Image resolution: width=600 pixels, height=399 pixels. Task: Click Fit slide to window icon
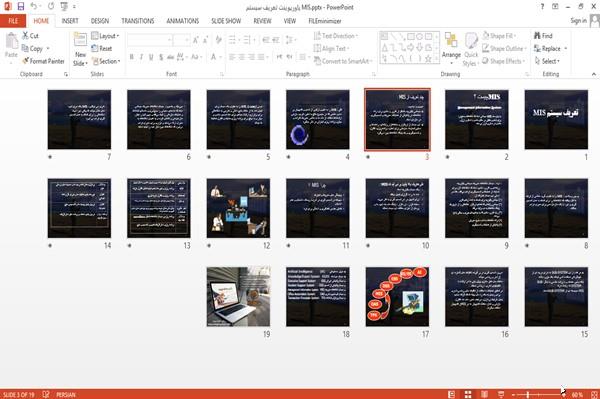(x=594, y=394)
